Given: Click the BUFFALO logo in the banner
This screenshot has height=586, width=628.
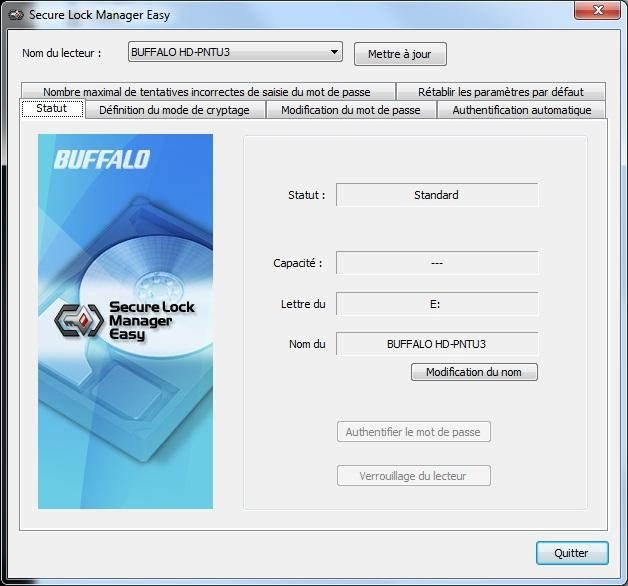Looking at the screenshot, I should click(102, 159).
